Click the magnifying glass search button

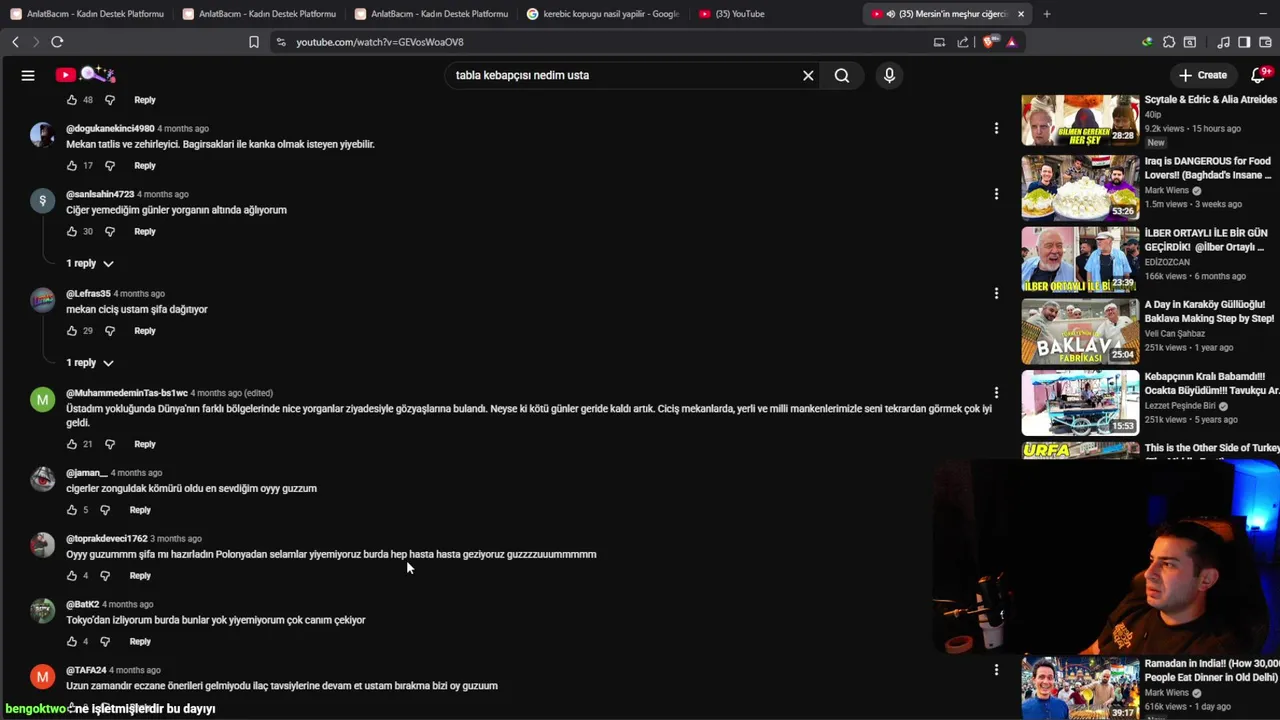[842, 75]
